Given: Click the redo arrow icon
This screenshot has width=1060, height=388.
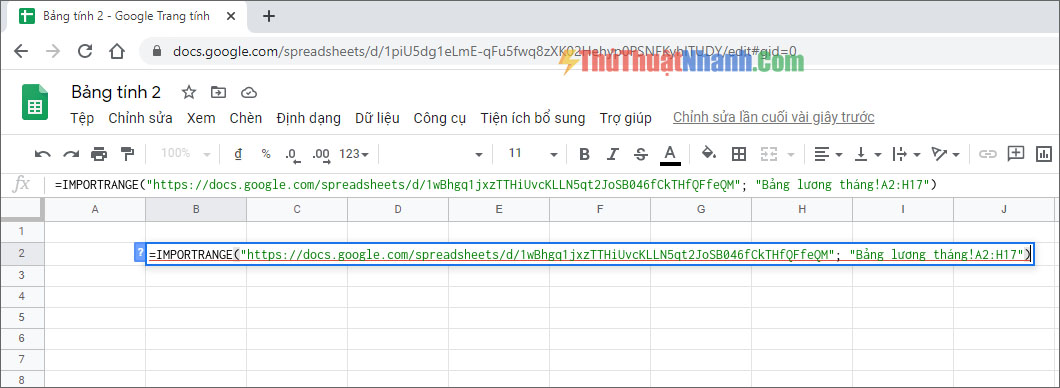Looking at the screenshot, I should 71,154.
